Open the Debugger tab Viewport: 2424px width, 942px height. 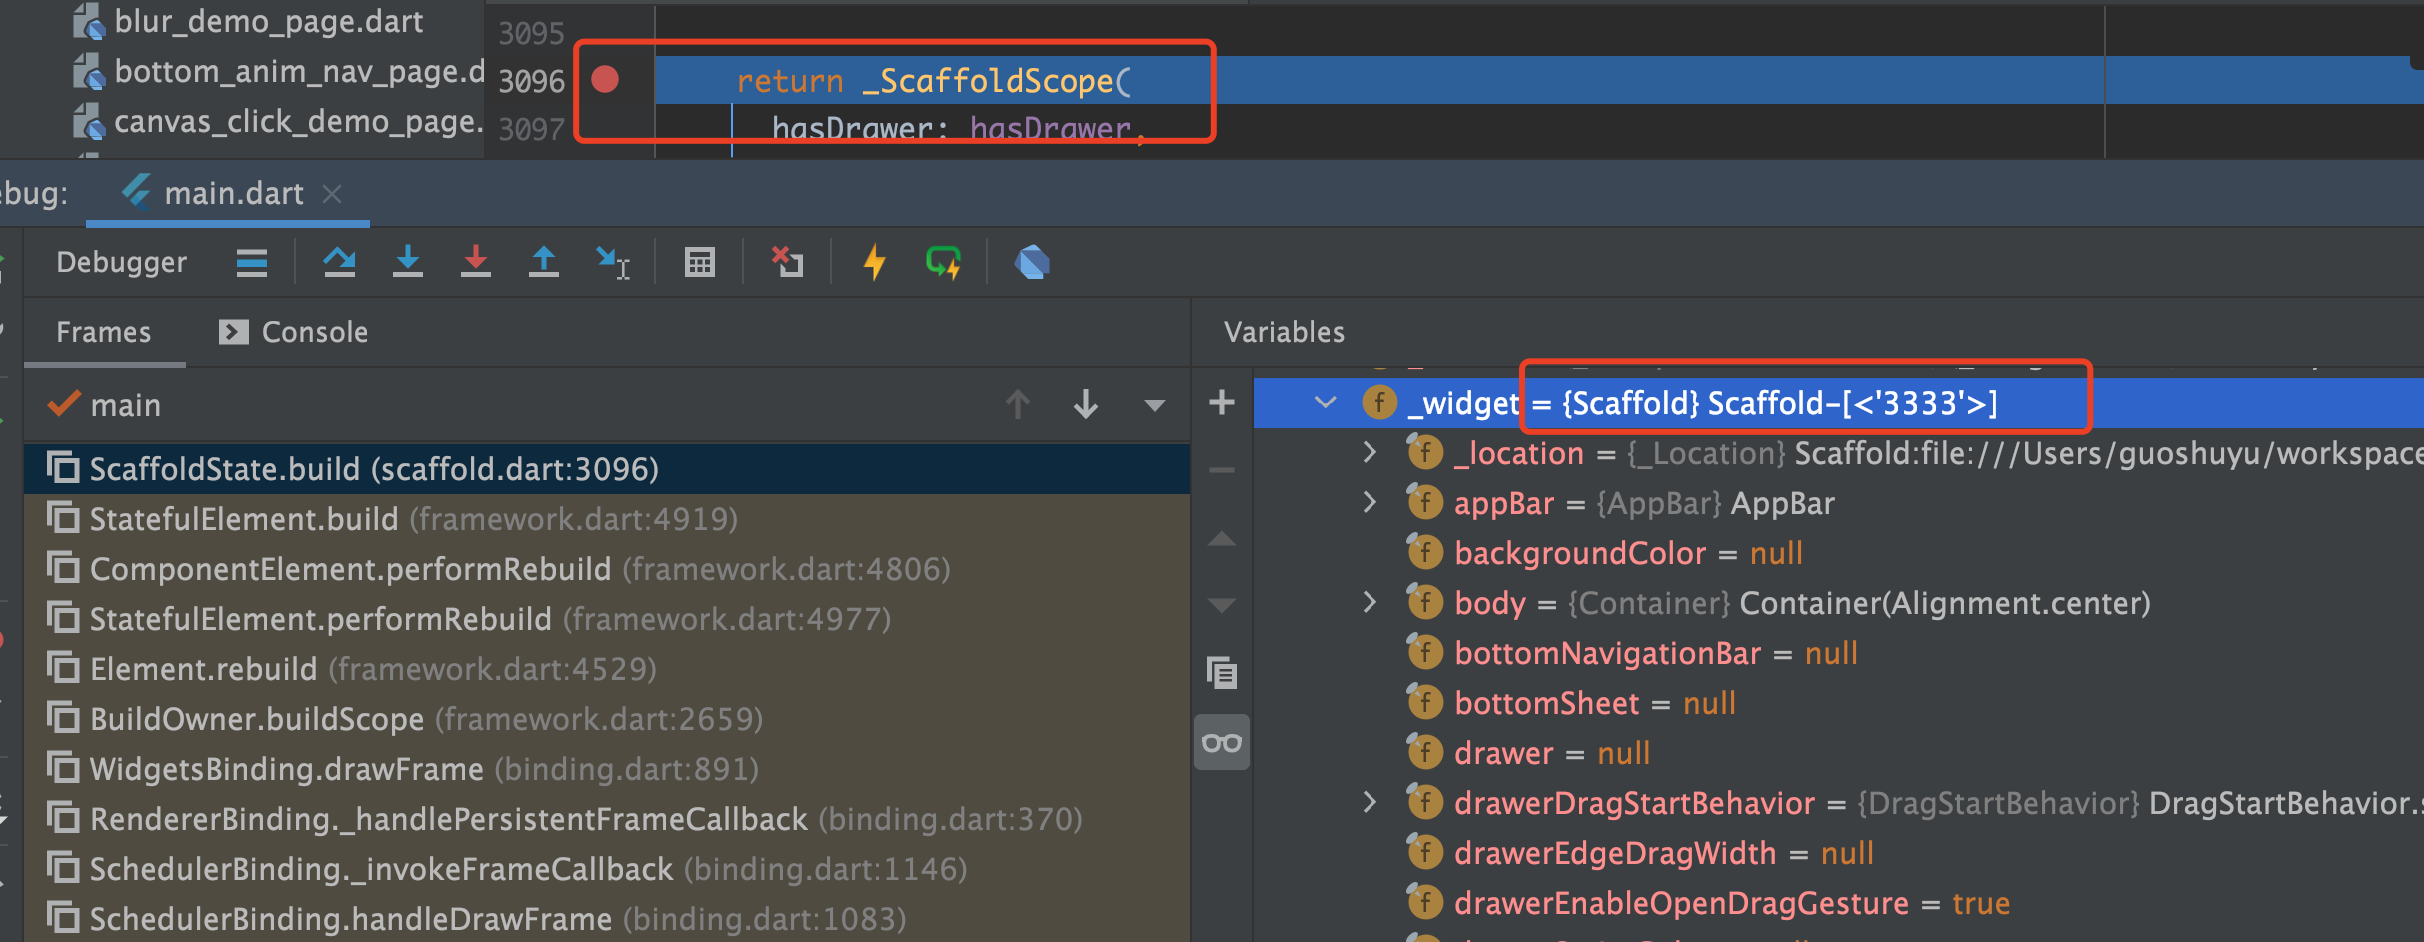121,262
